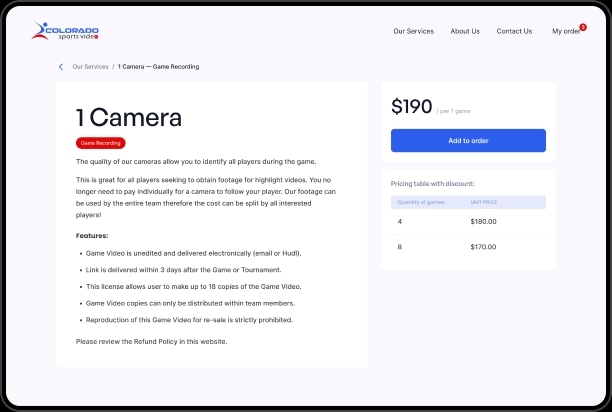This screenshot has width=612, height=412.
Task: Click the $170.00 unit price cell
Action: pos(483,246)
